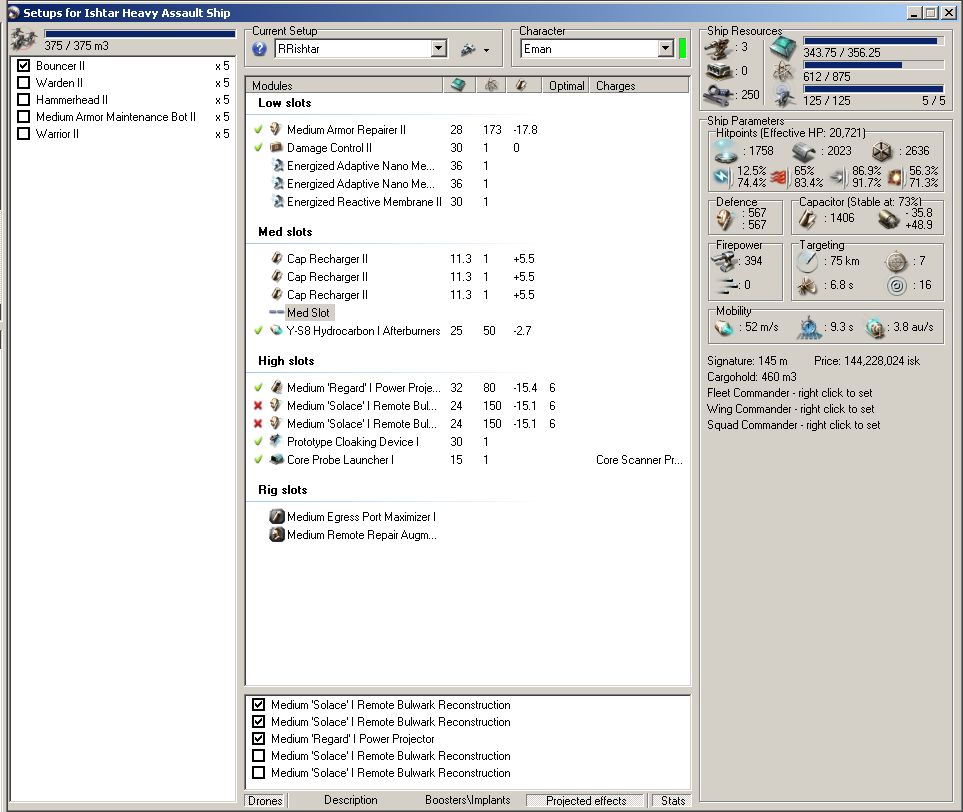Click Fleet Commander right click to set
963x812 pixels.
point(789,393)
